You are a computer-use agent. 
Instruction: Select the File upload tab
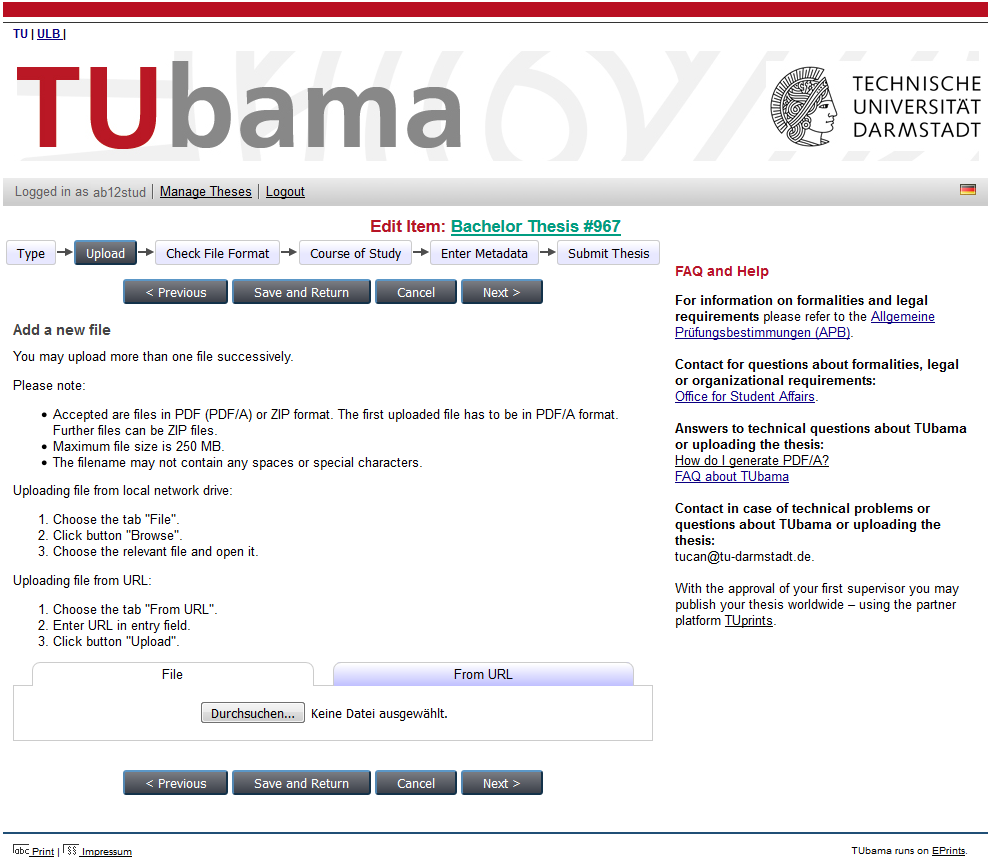(x=173, y=674)
